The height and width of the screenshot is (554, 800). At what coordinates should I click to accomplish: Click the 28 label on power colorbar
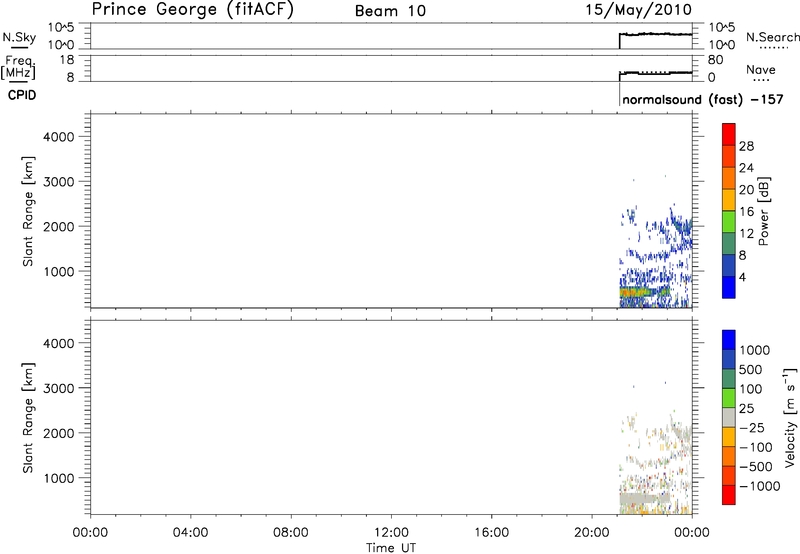pyautogui.click(x=746, y=146)
